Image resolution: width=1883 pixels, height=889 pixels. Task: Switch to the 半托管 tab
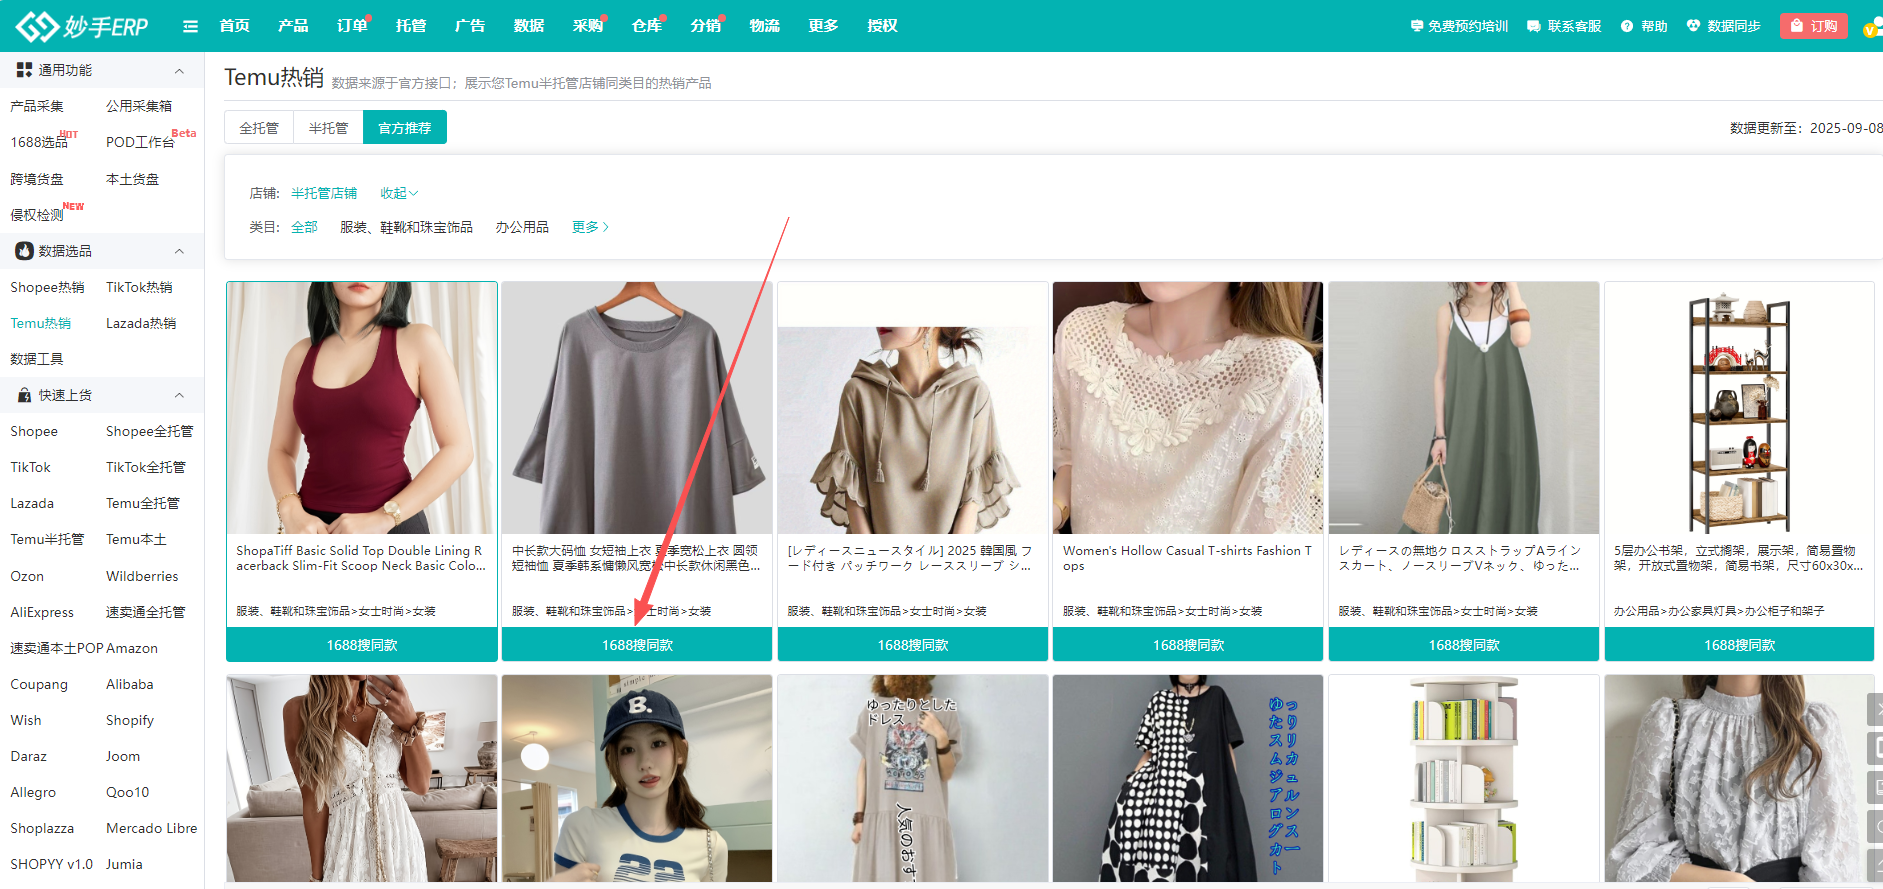(328, 128)
